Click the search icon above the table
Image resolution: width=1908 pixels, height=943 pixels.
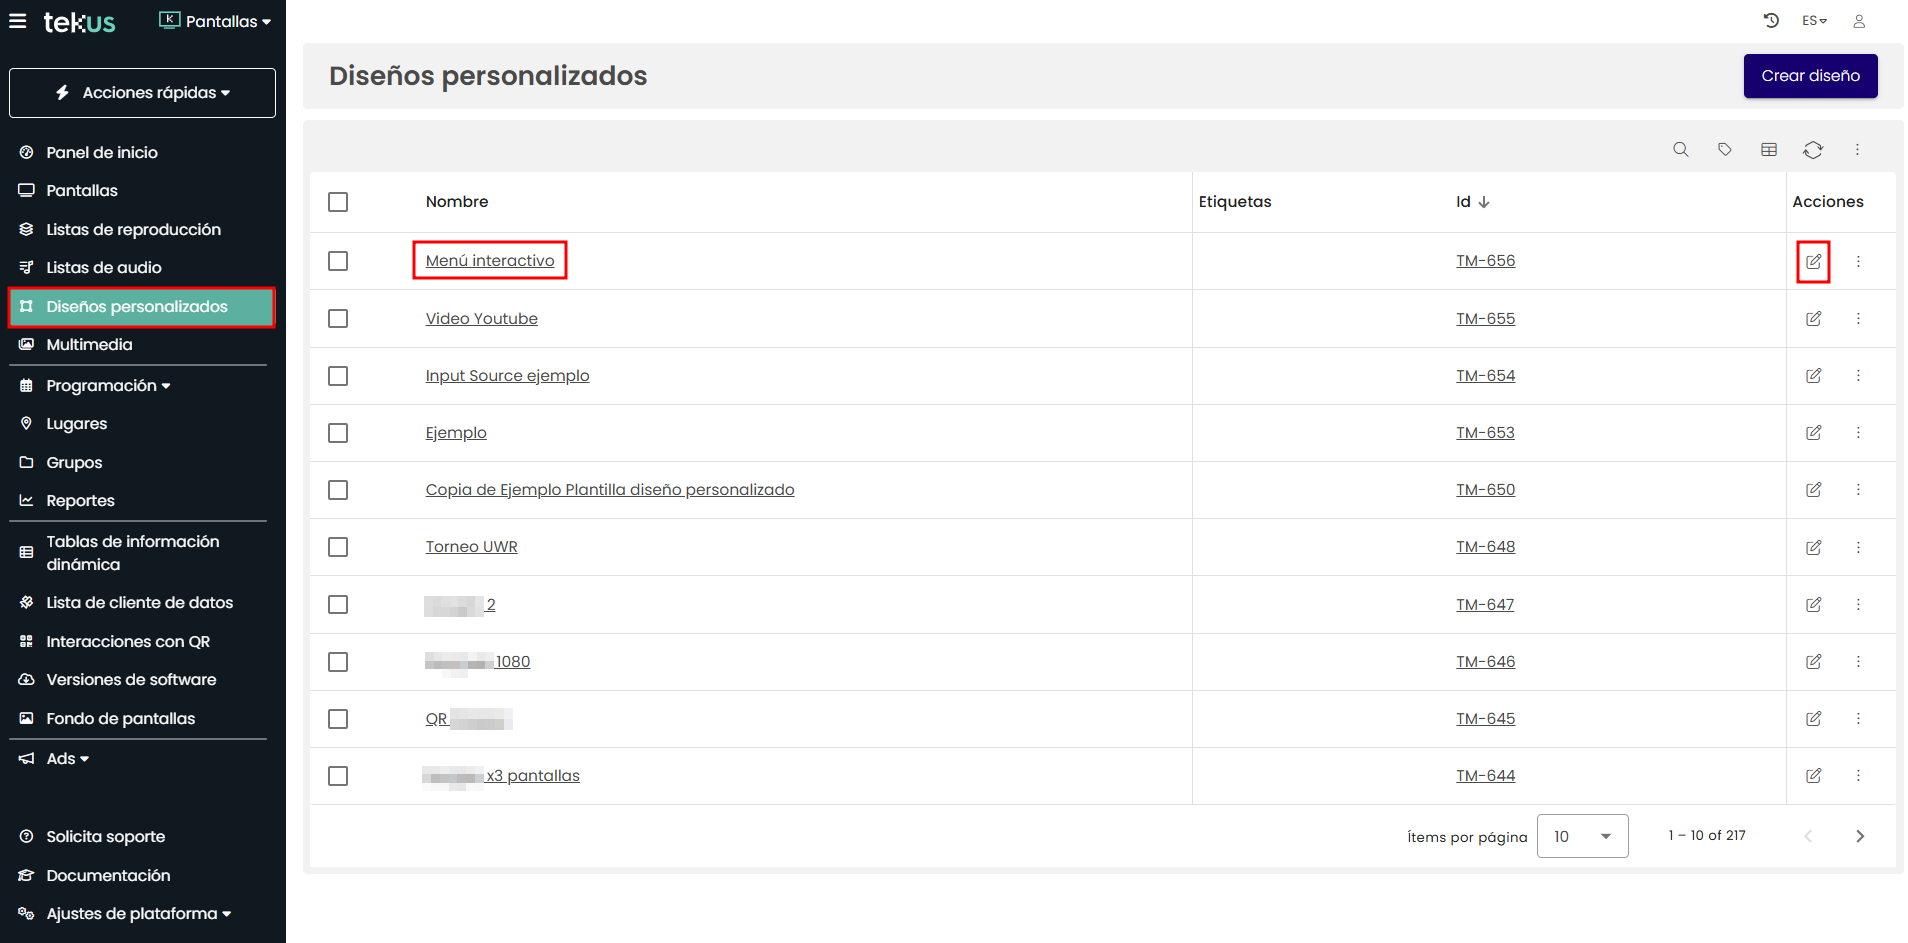pyautogui.click(x=1680, y=150)
